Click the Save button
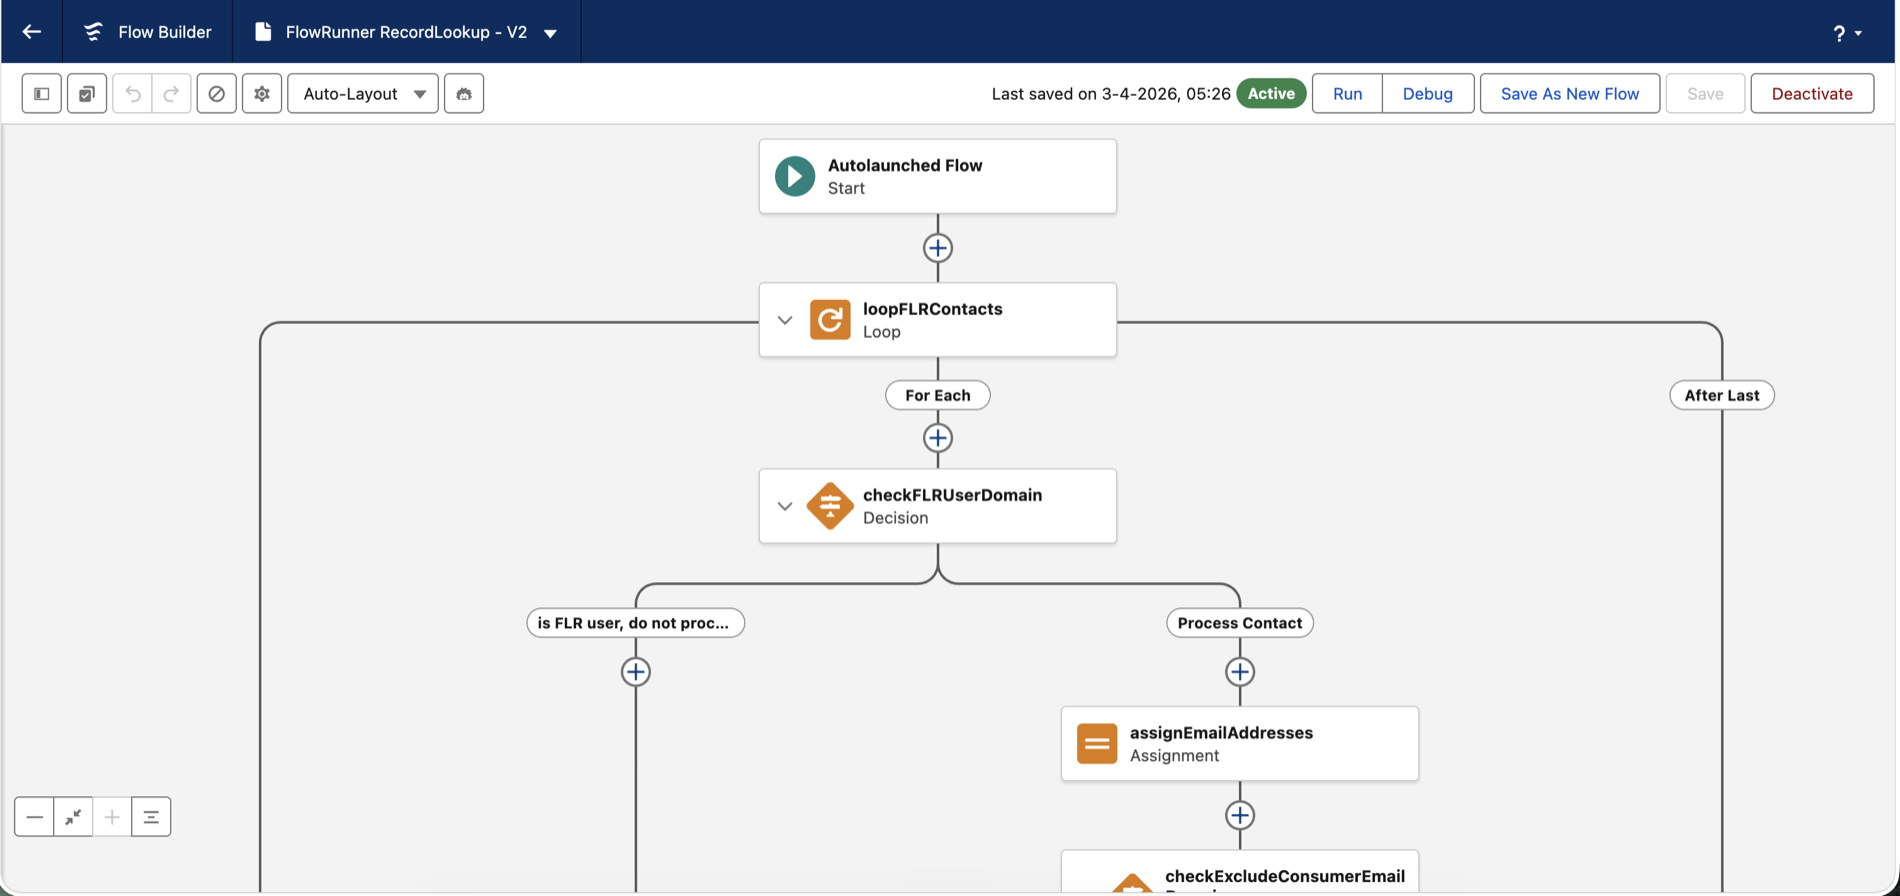 point(1705,94)
